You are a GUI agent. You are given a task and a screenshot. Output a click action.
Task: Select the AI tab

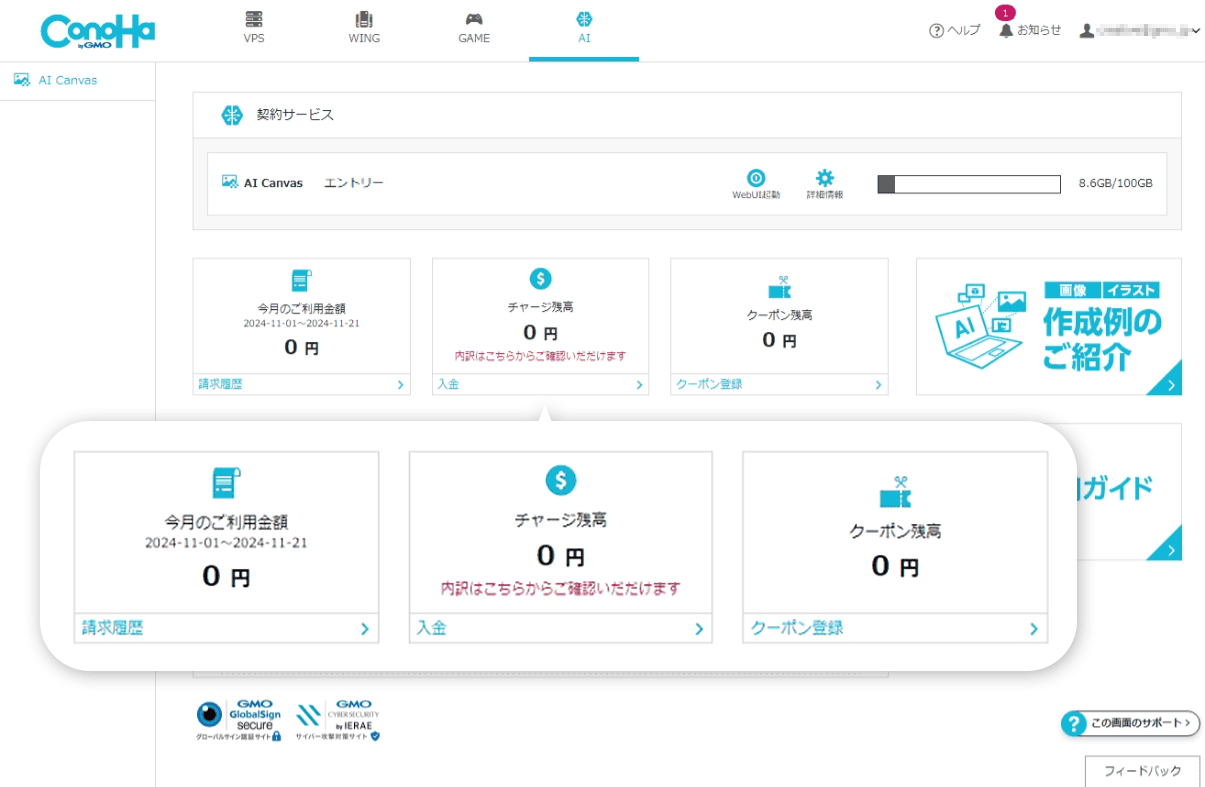point(584,29)
